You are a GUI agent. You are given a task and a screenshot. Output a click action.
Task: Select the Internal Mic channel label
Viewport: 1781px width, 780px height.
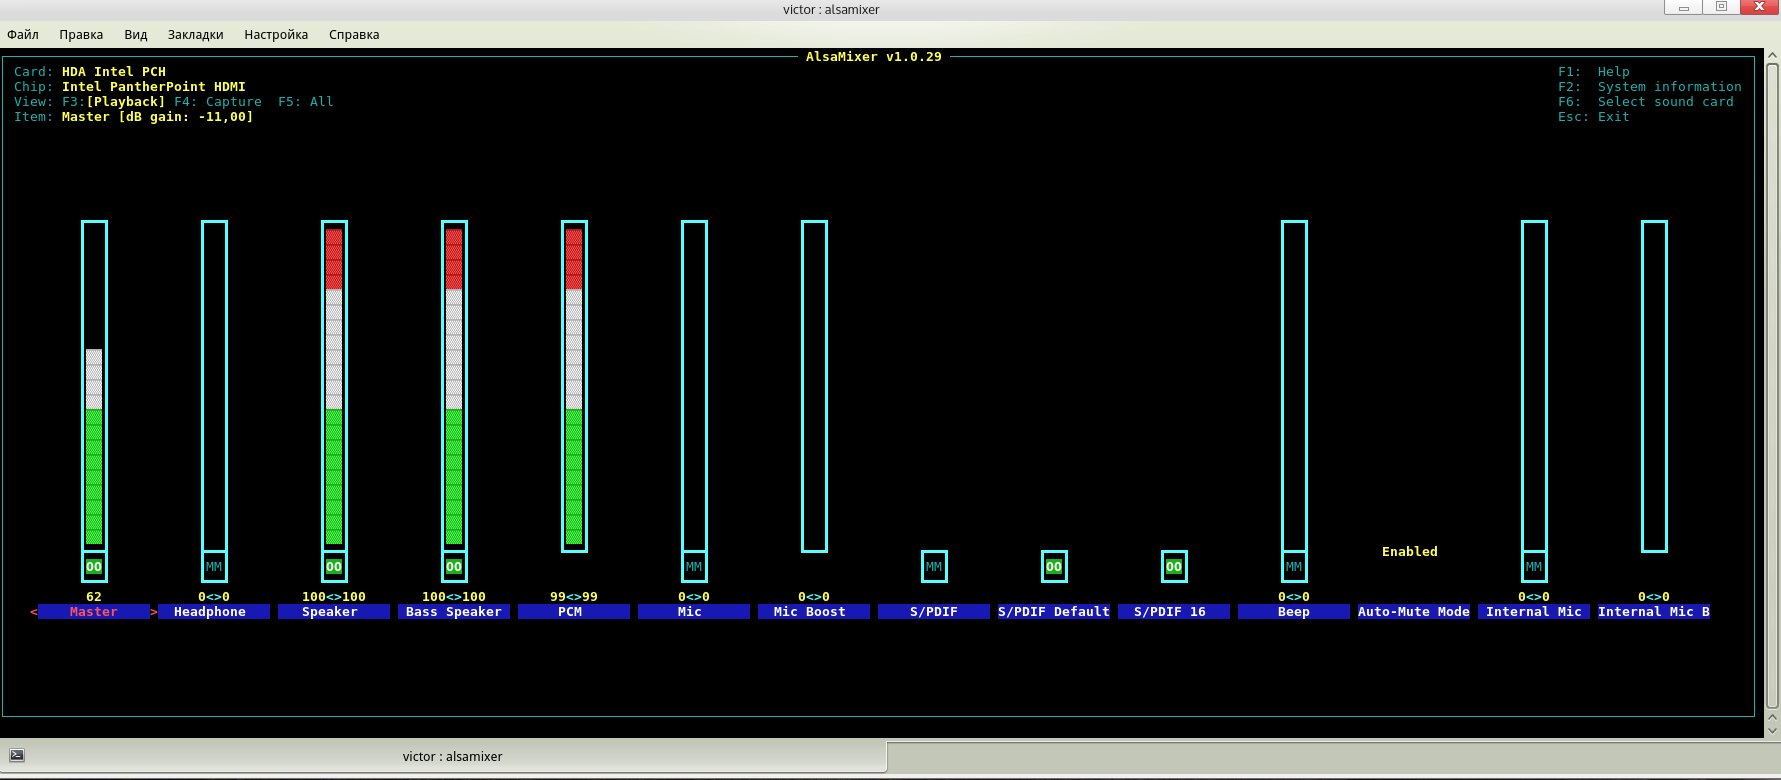point(1534,612)
